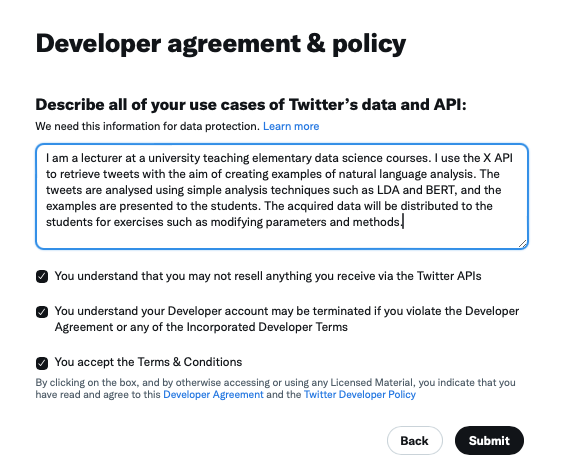Untick the accept Terms & Conditions checkbox
This screenshot has width=575, height=475.
point(42,363)
